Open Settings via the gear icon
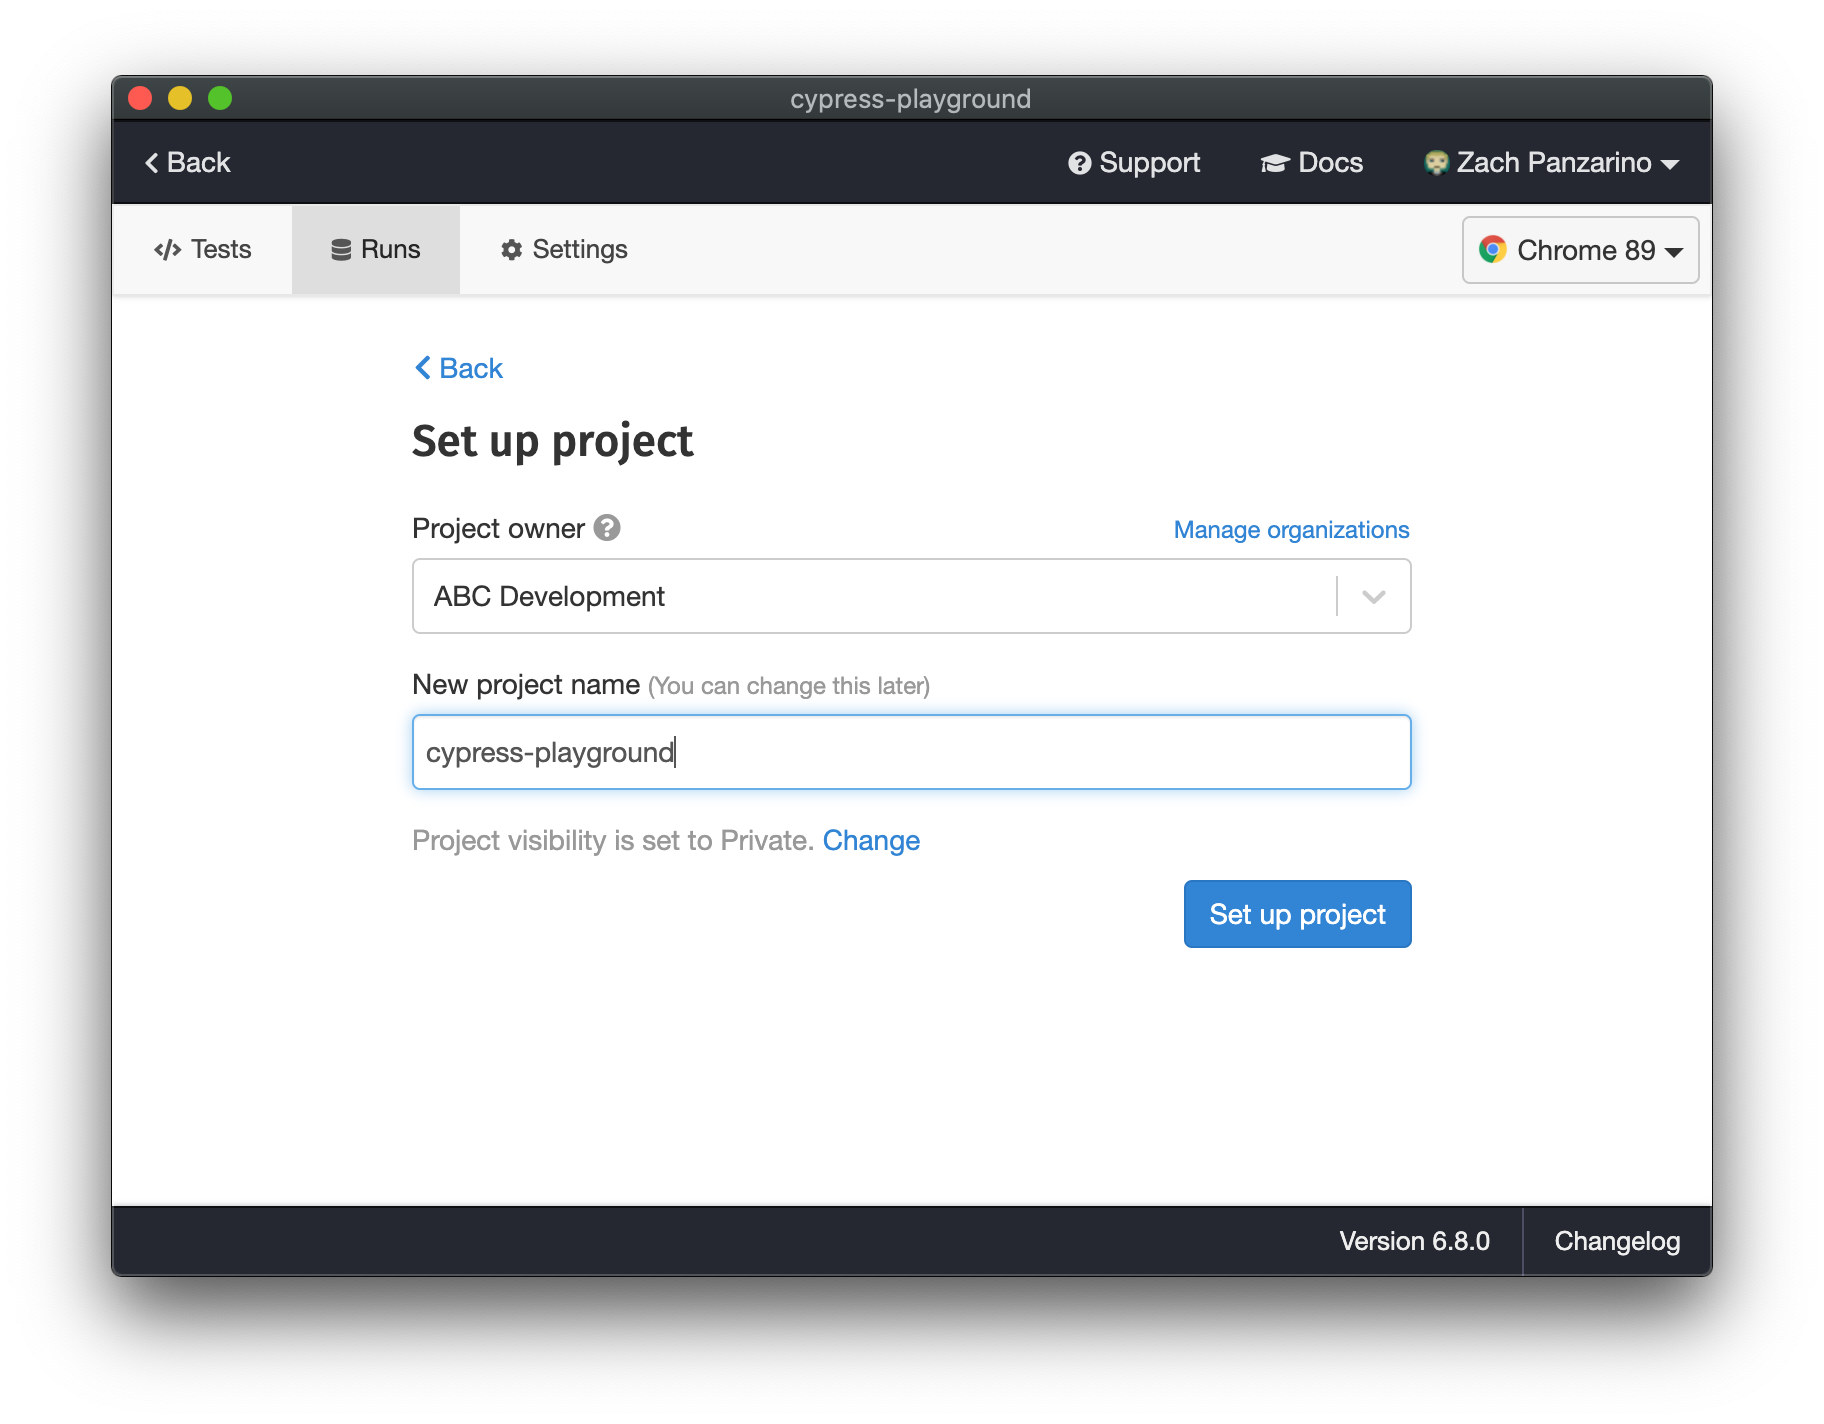Viewport: 1824px width, 1424px height. pyautogui.click(x=512, y=249)
